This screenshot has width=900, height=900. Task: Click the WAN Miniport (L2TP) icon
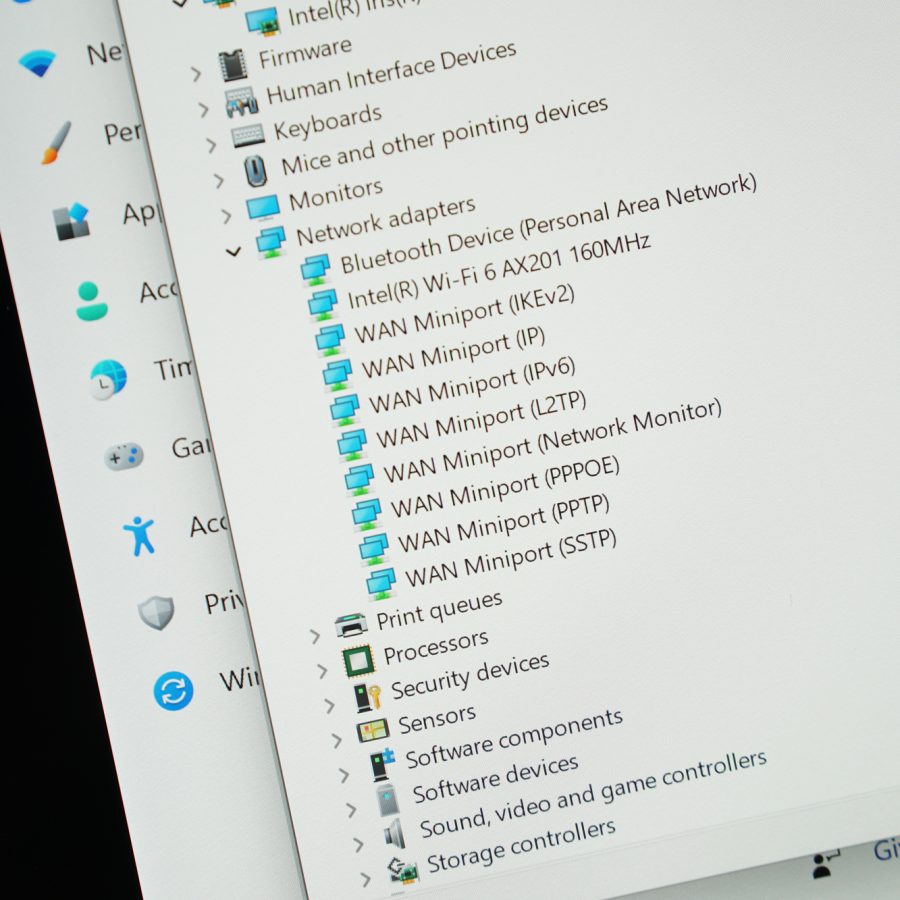(x=352, y=444)
